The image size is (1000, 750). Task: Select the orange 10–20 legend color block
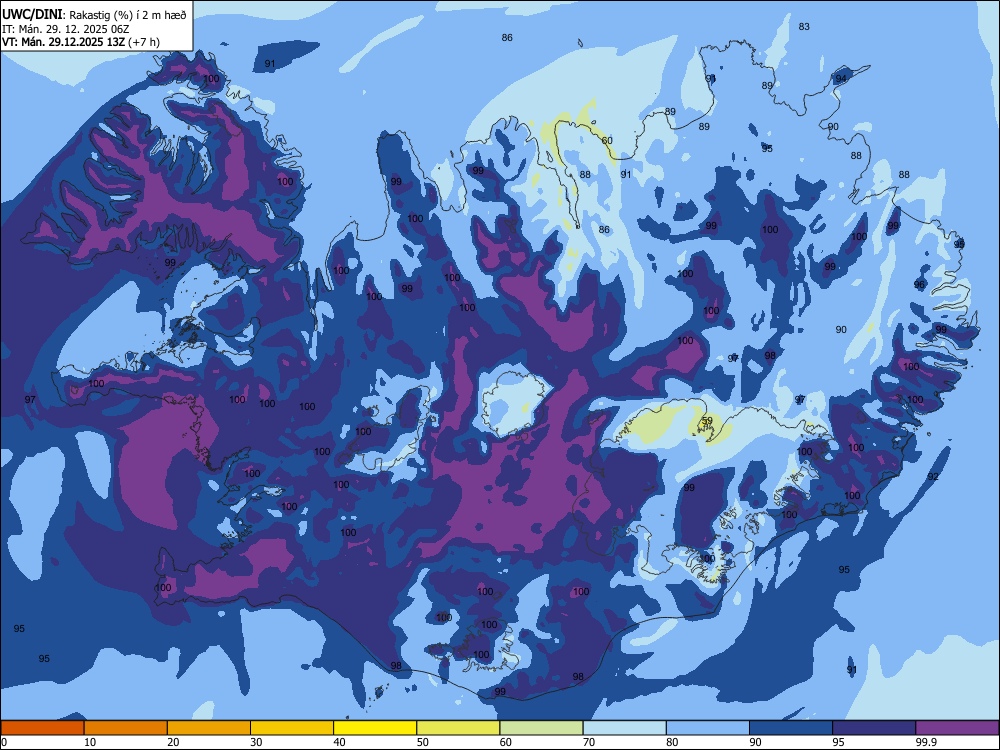(x=126, y=728)
